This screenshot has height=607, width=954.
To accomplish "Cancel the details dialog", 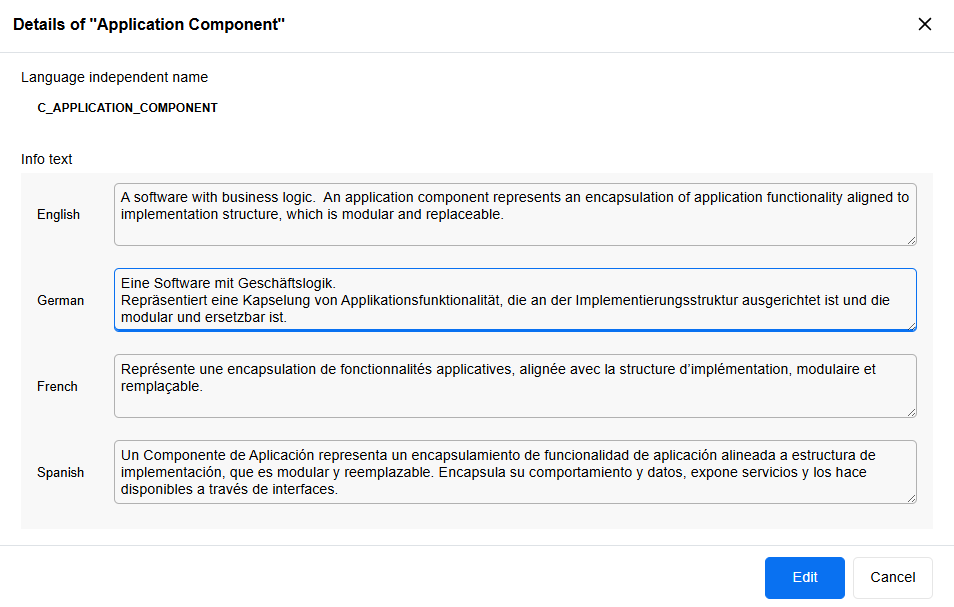I will (892, 577).
